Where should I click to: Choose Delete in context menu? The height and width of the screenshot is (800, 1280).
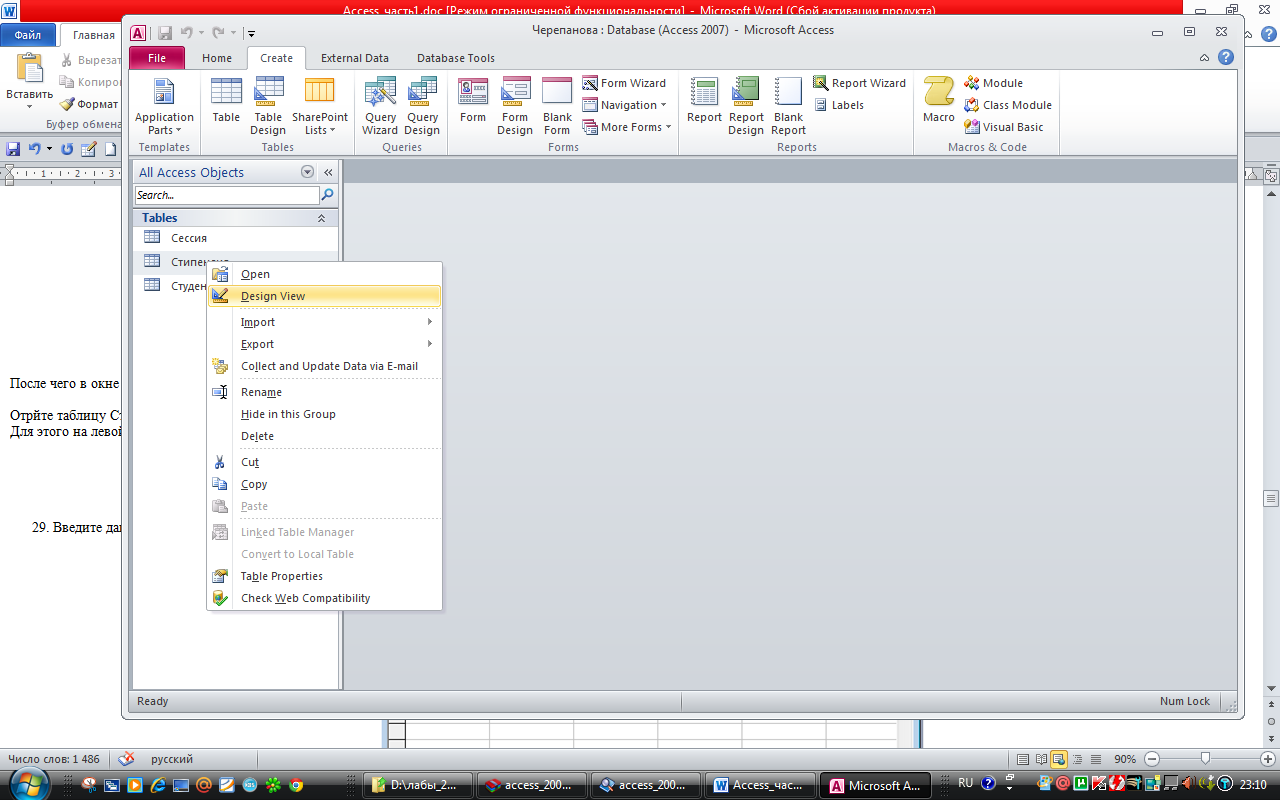point(324,436)
